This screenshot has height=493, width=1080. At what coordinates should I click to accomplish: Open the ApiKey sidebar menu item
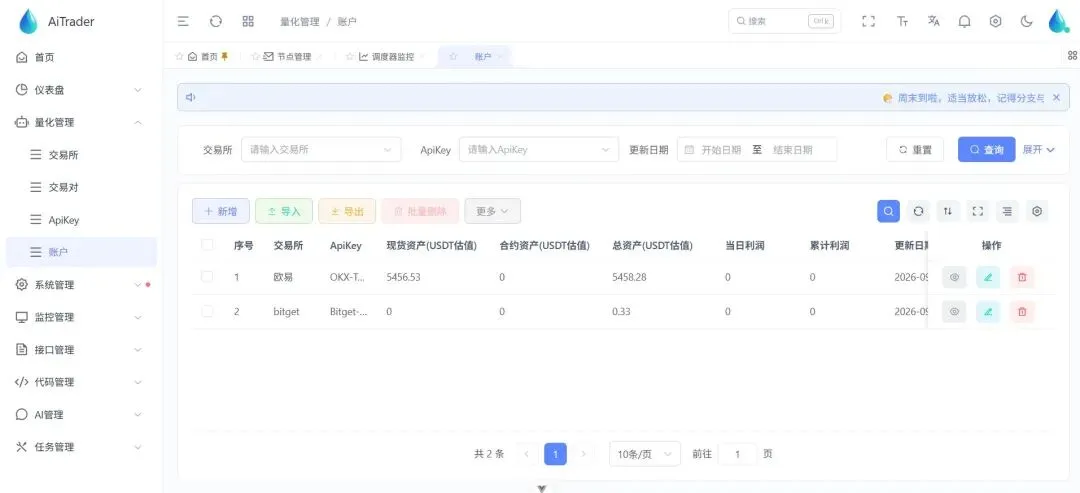tap(64, 220)
